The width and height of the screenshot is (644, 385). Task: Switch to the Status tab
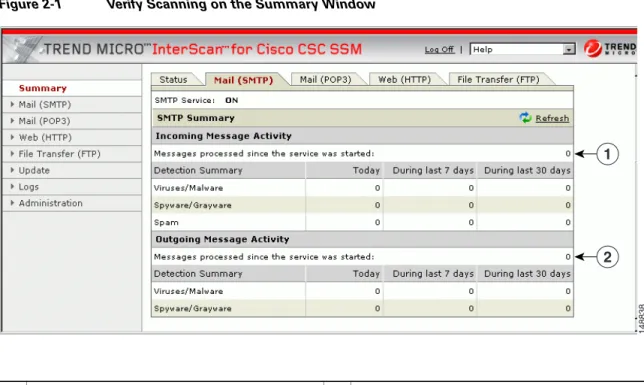(173, 79)
